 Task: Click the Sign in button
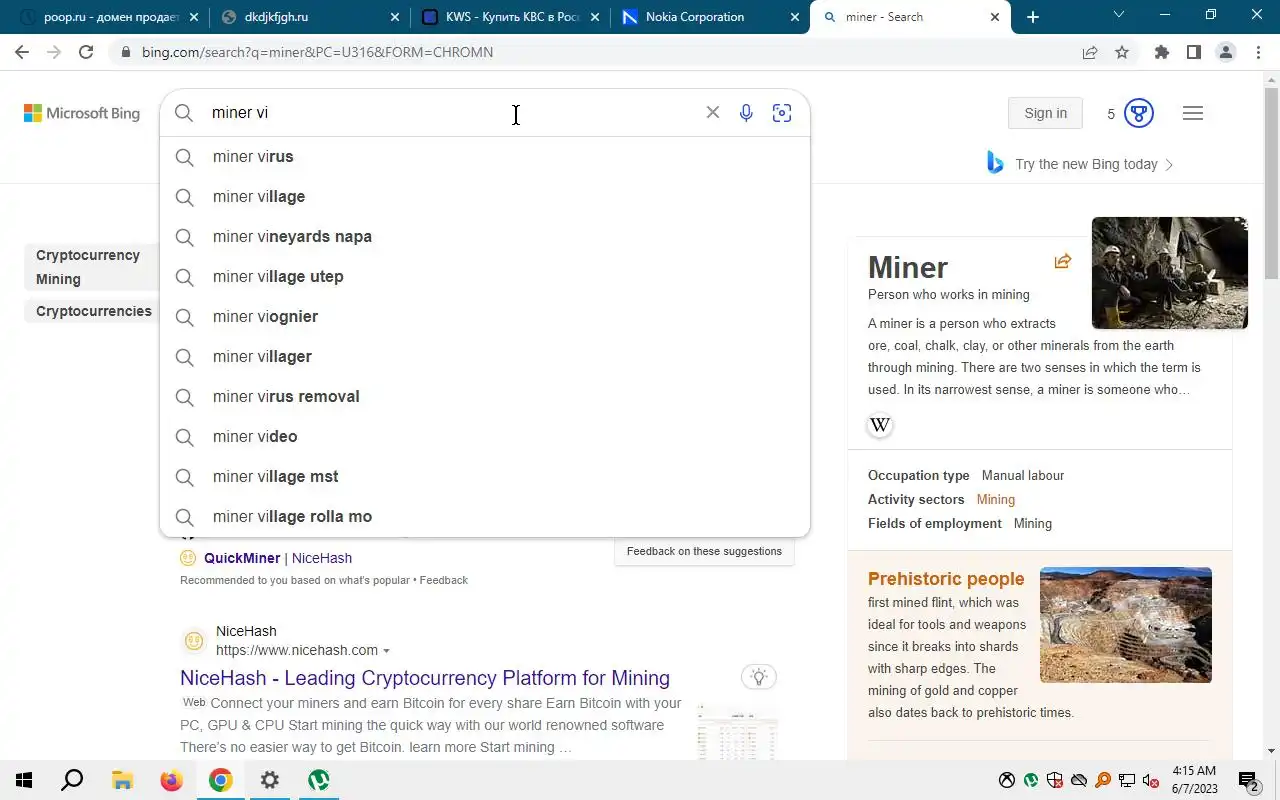point(1045,113)
